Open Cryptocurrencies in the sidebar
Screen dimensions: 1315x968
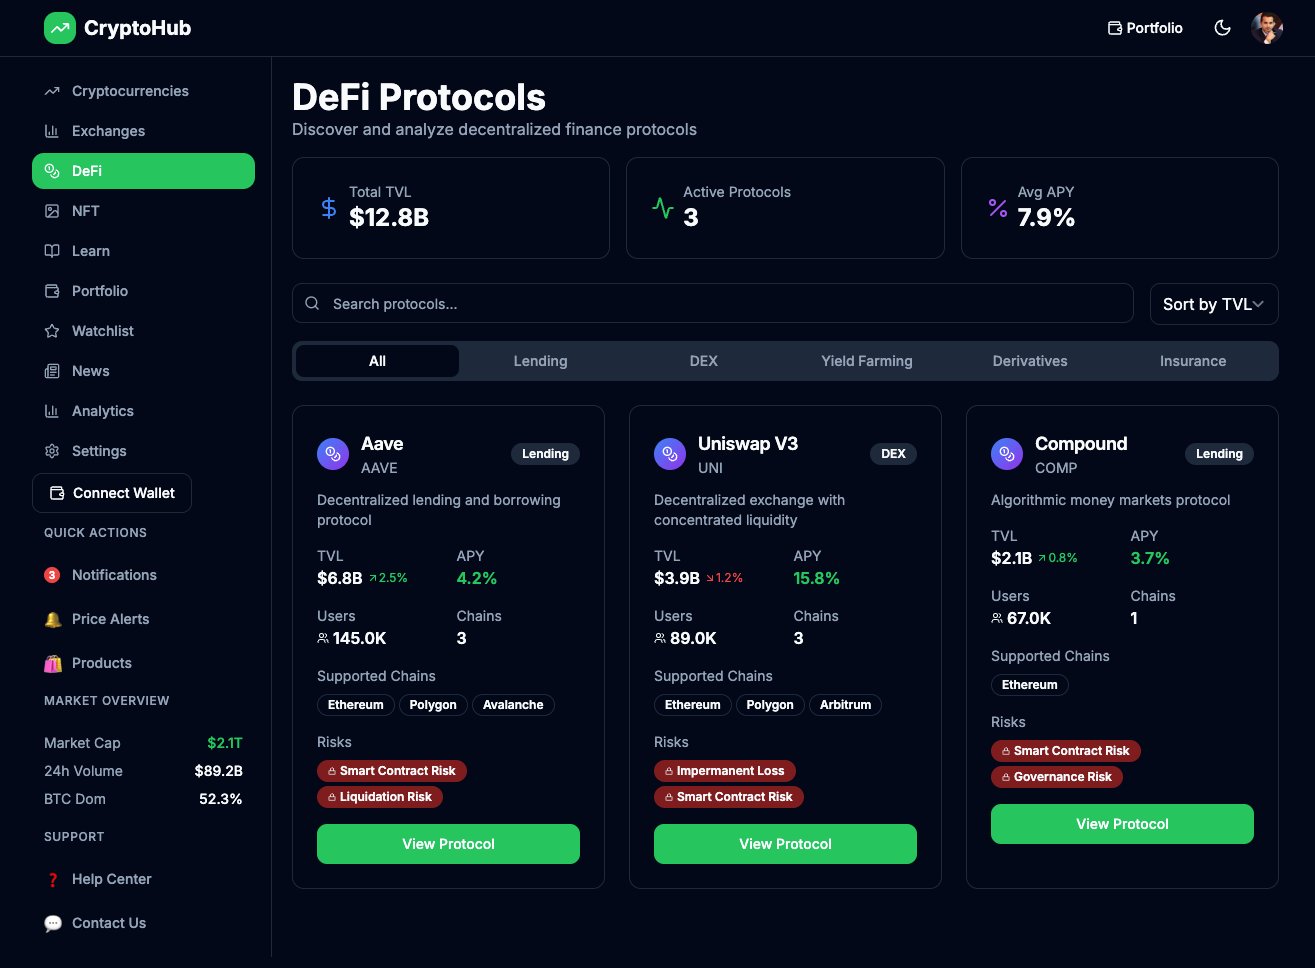point(143,91)
